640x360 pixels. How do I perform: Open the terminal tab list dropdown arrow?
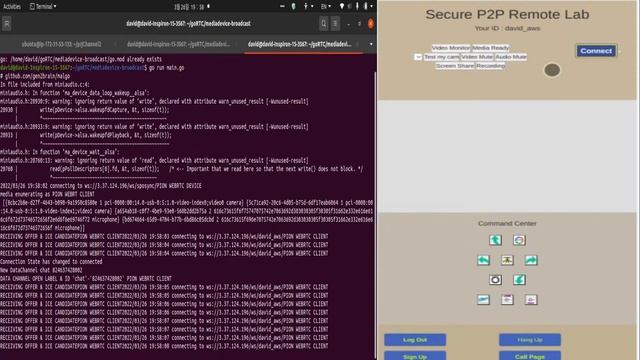(x=371, y=44)
